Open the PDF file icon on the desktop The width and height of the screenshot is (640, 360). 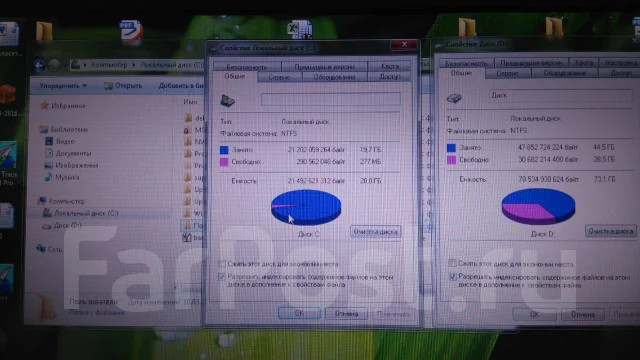tap(131, 30)
